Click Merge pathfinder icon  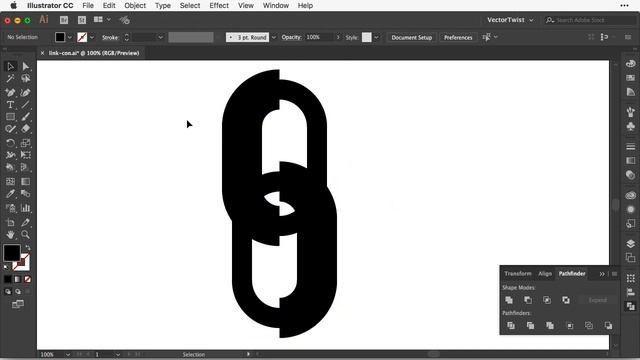(x=550, y=325)
